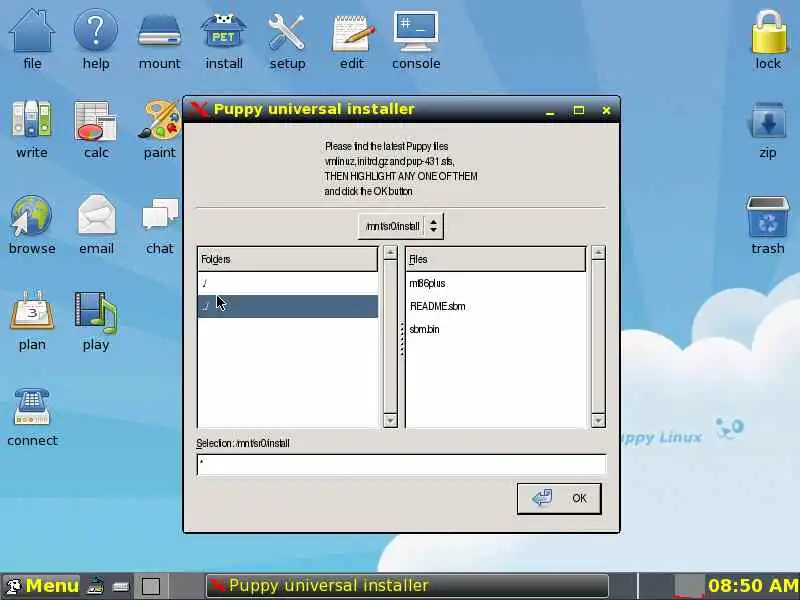Click the 08:50 AM clock
Image resolution: width=800 pixels, height=600 pixels.
coord(753,586)
